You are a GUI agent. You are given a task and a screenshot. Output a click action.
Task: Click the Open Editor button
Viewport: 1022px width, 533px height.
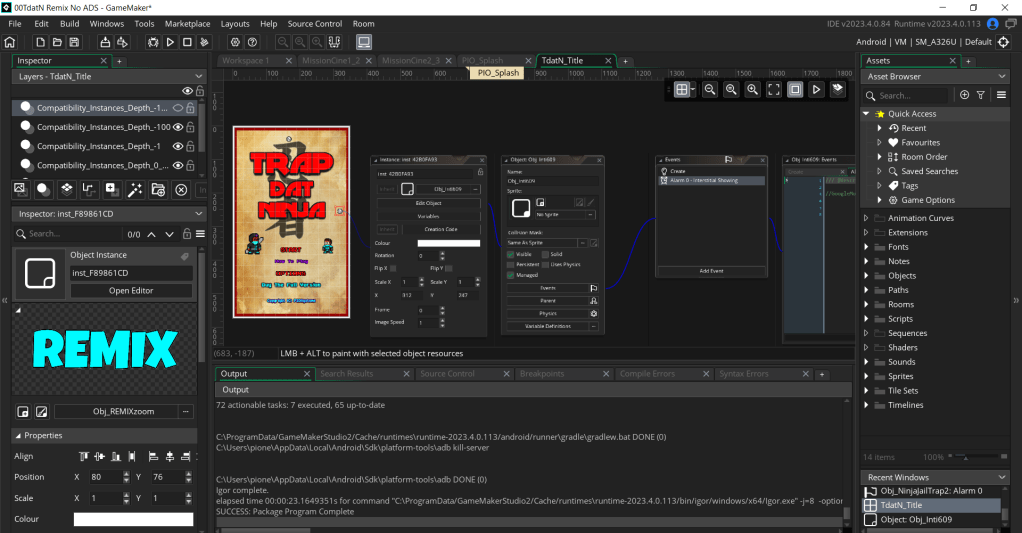click(131, 291)
